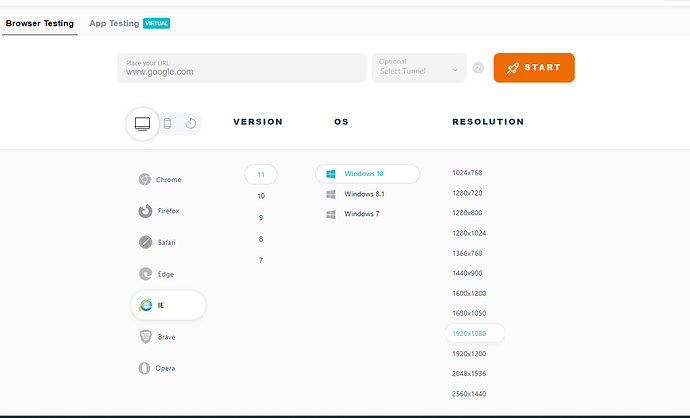Click the Place your URL field
Screen dimensions: 690x418
point(241,68)
